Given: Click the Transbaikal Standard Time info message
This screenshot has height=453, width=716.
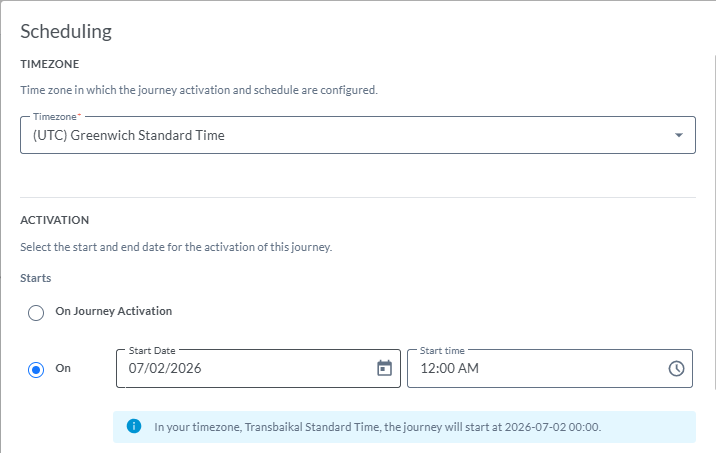Looking at the screenshot, I should tap(378, 427).
